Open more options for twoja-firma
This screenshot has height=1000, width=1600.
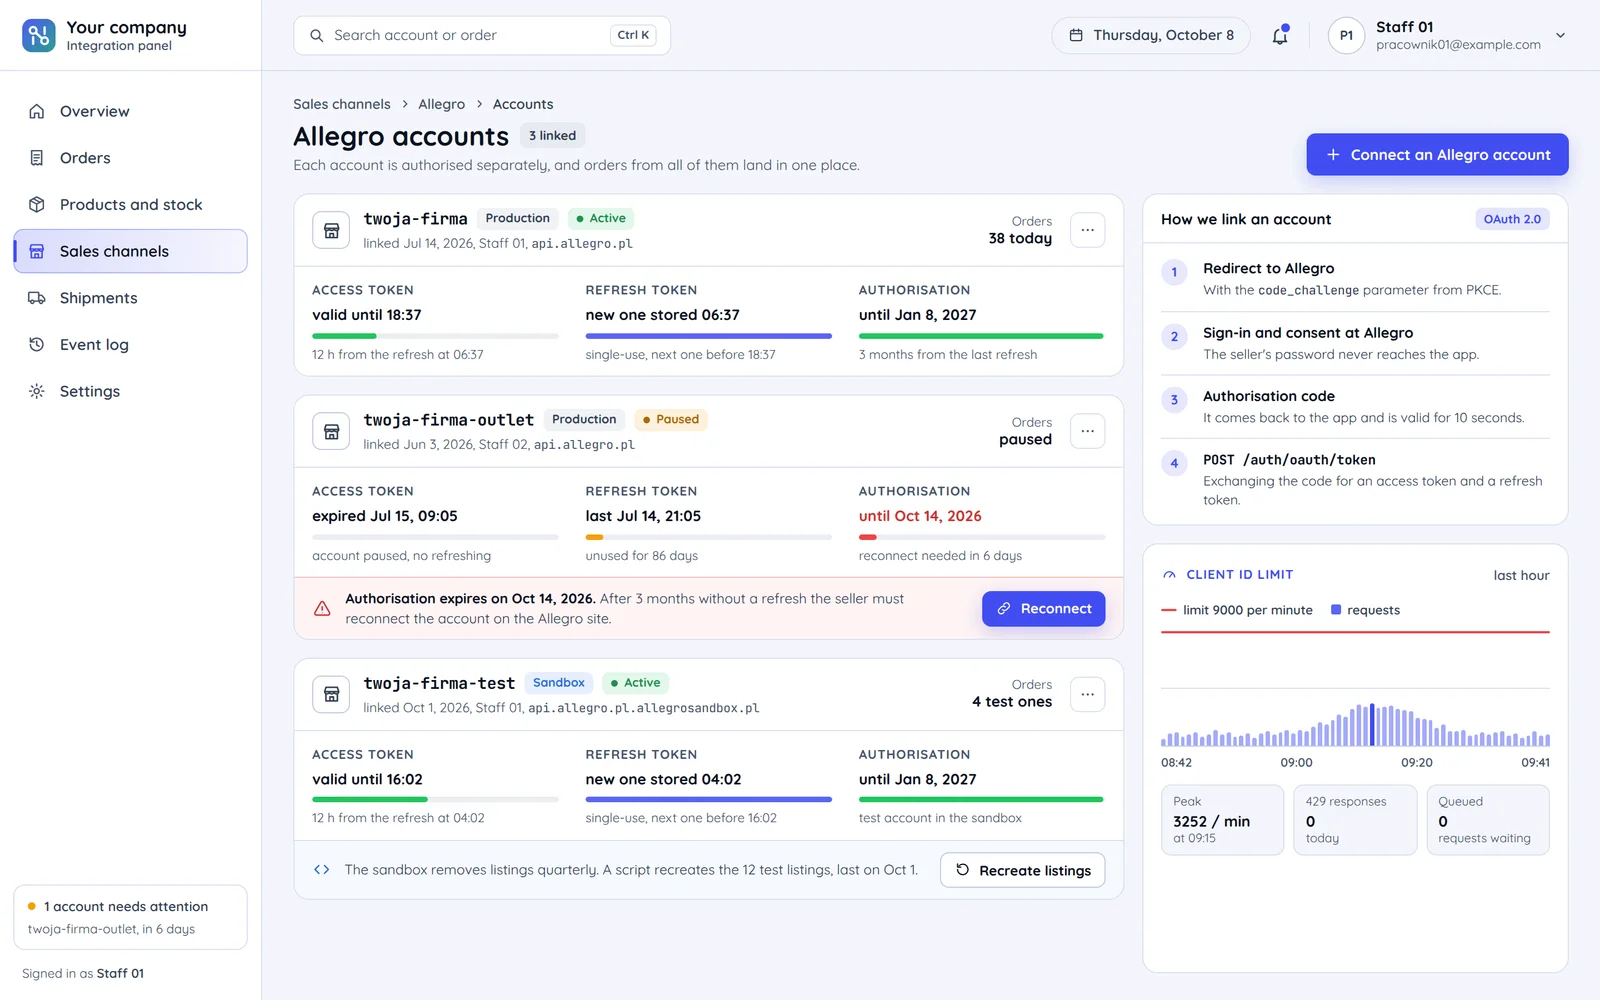pos(1087,230)
